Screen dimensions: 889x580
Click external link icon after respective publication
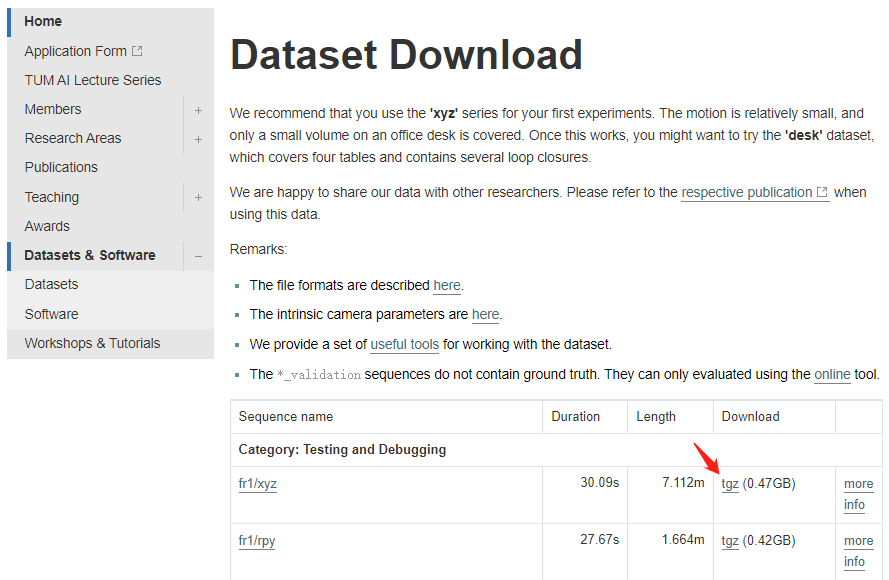(x=822, y=192)
